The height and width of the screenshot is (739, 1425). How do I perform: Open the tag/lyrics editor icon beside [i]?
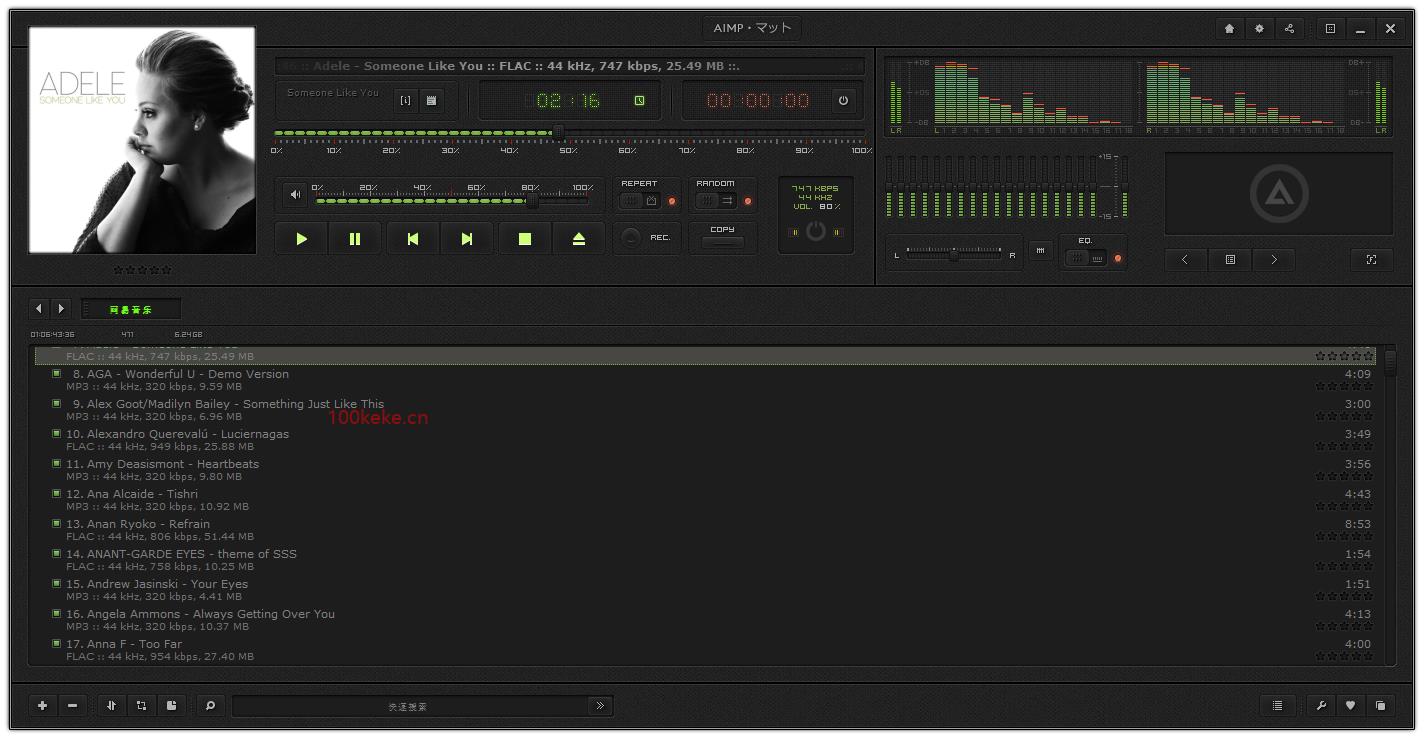pyautogui.click(x=431, y=100)
